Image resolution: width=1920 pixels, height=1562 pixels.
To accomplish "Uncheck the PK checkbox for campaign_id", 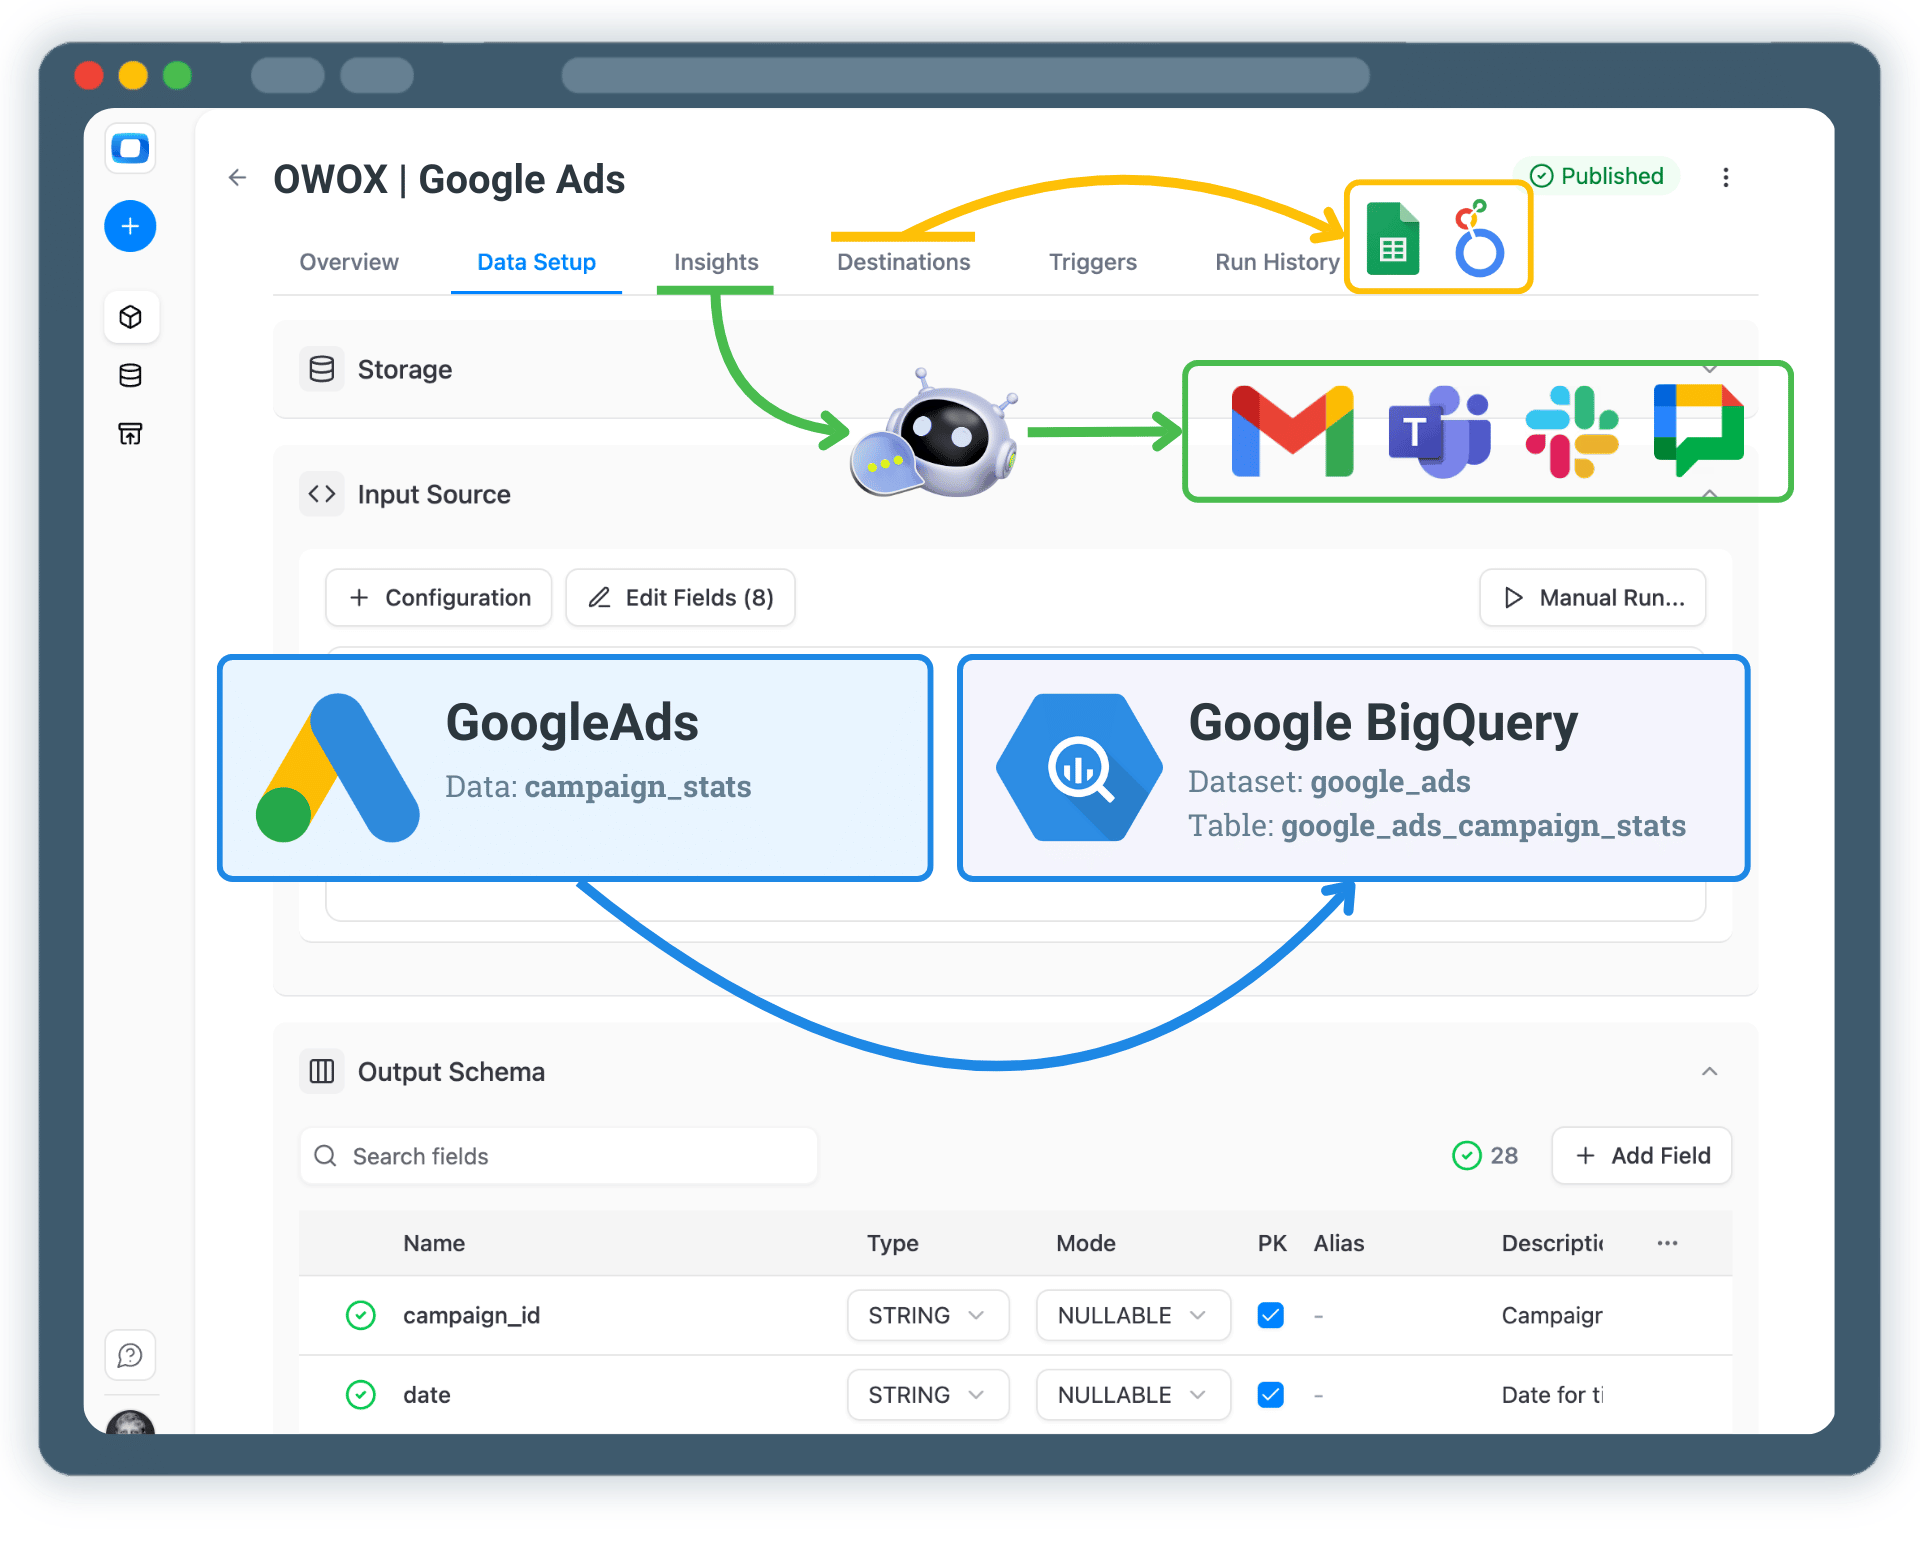I will click(1270, 1315).
